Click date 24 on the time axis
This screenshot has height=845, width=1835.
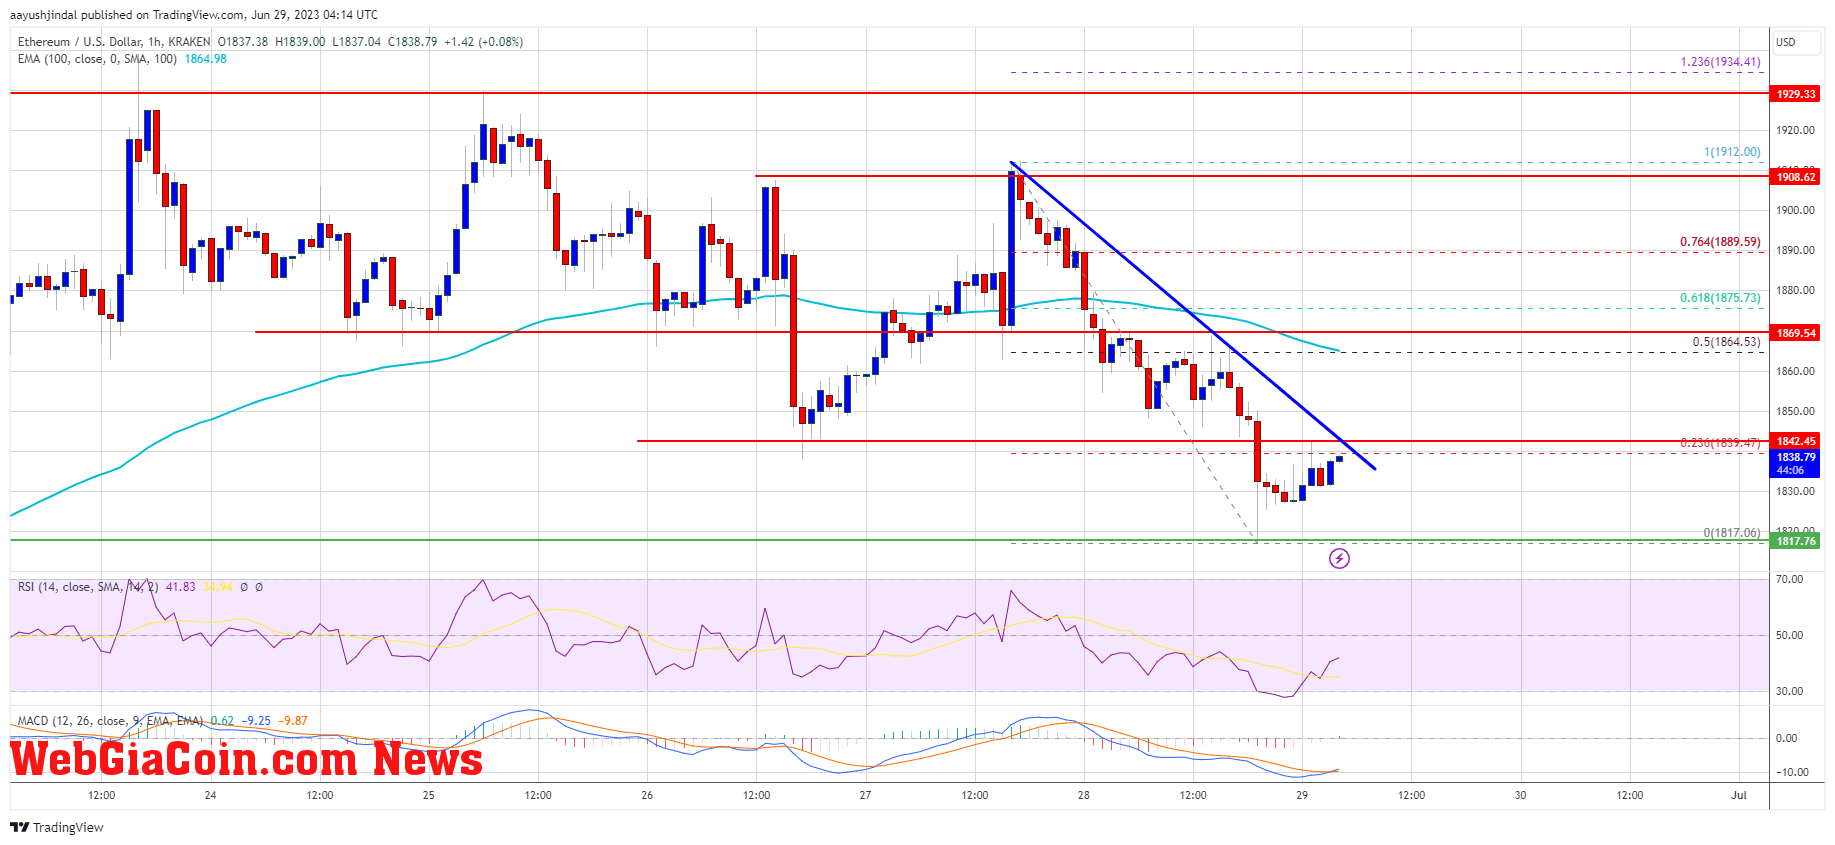(x=210, y=795)
